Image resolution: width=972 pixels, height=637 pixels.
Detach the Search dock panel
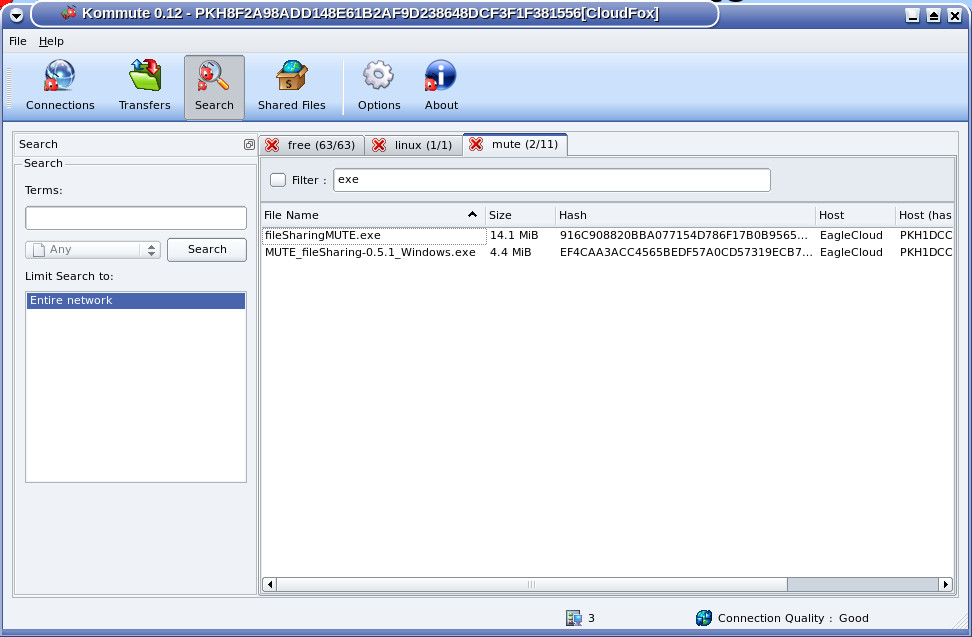click(x=249, y=144)
